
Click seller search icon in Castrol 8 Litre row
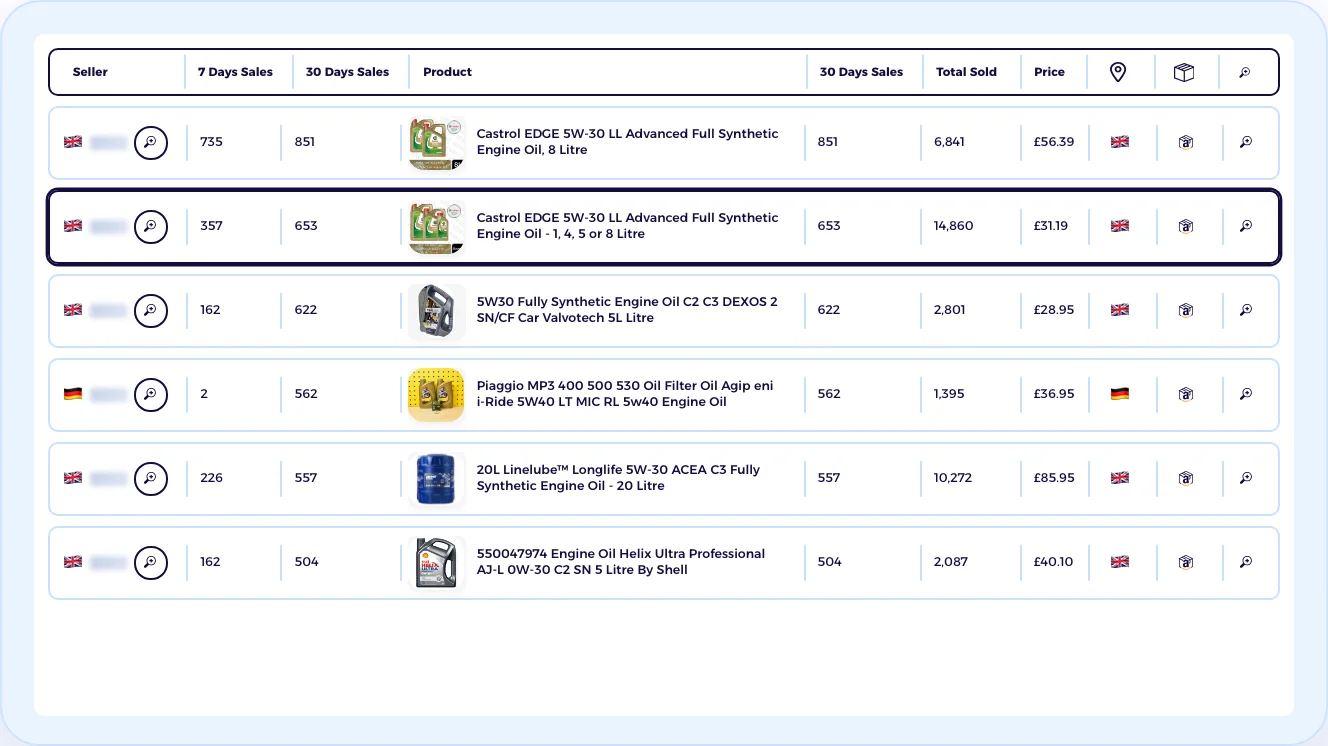151,142
